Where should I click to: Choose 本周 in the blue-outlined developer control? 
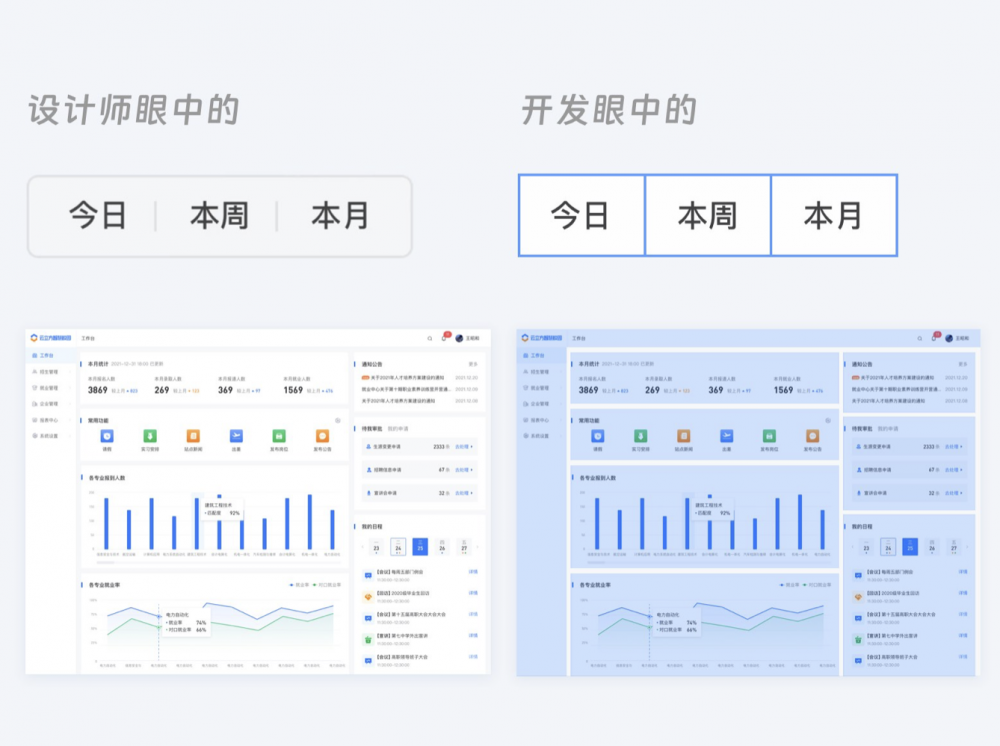pos(707,215)
